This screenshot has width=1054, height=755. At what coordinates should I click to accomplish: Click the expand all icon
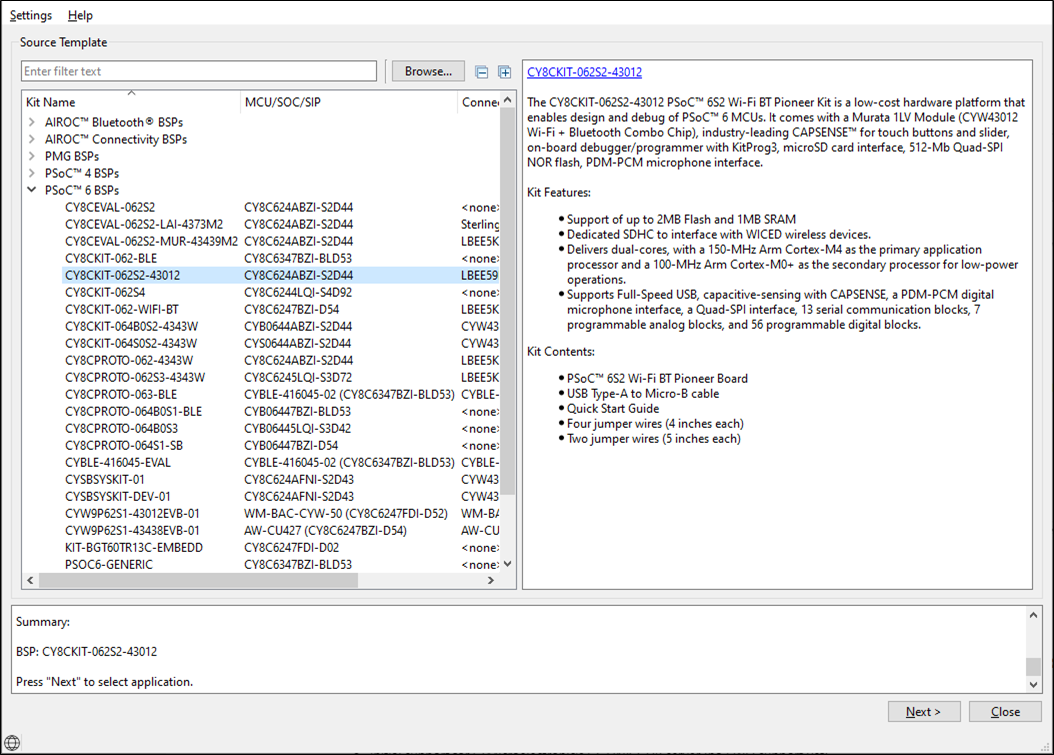(x=504, y=72)
